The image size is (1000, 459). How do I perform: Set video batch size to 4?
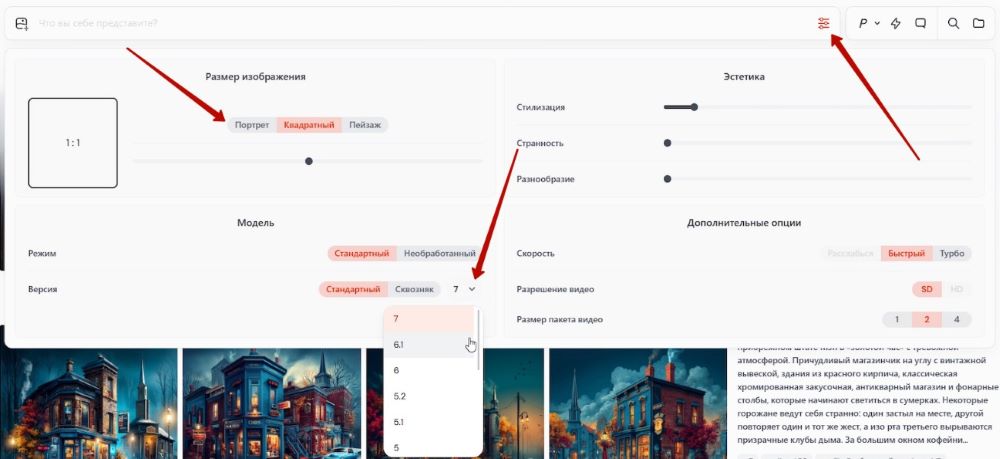pos(957,319)
